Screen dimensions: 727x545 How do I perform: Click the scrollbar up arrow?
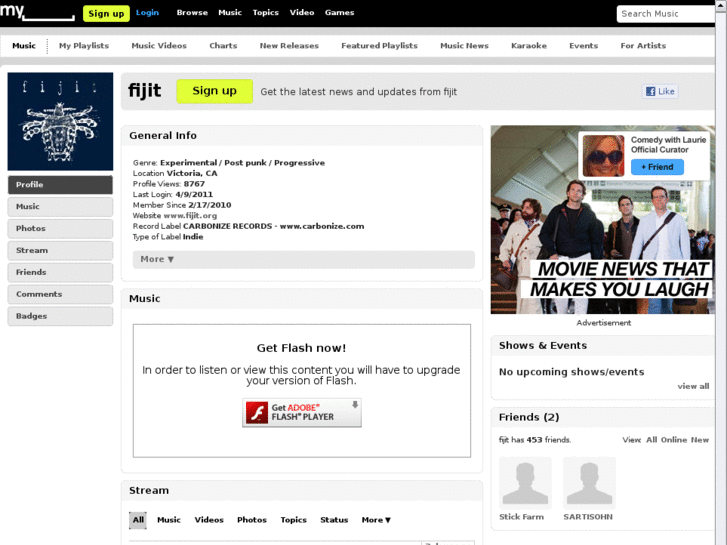(721, 4)
